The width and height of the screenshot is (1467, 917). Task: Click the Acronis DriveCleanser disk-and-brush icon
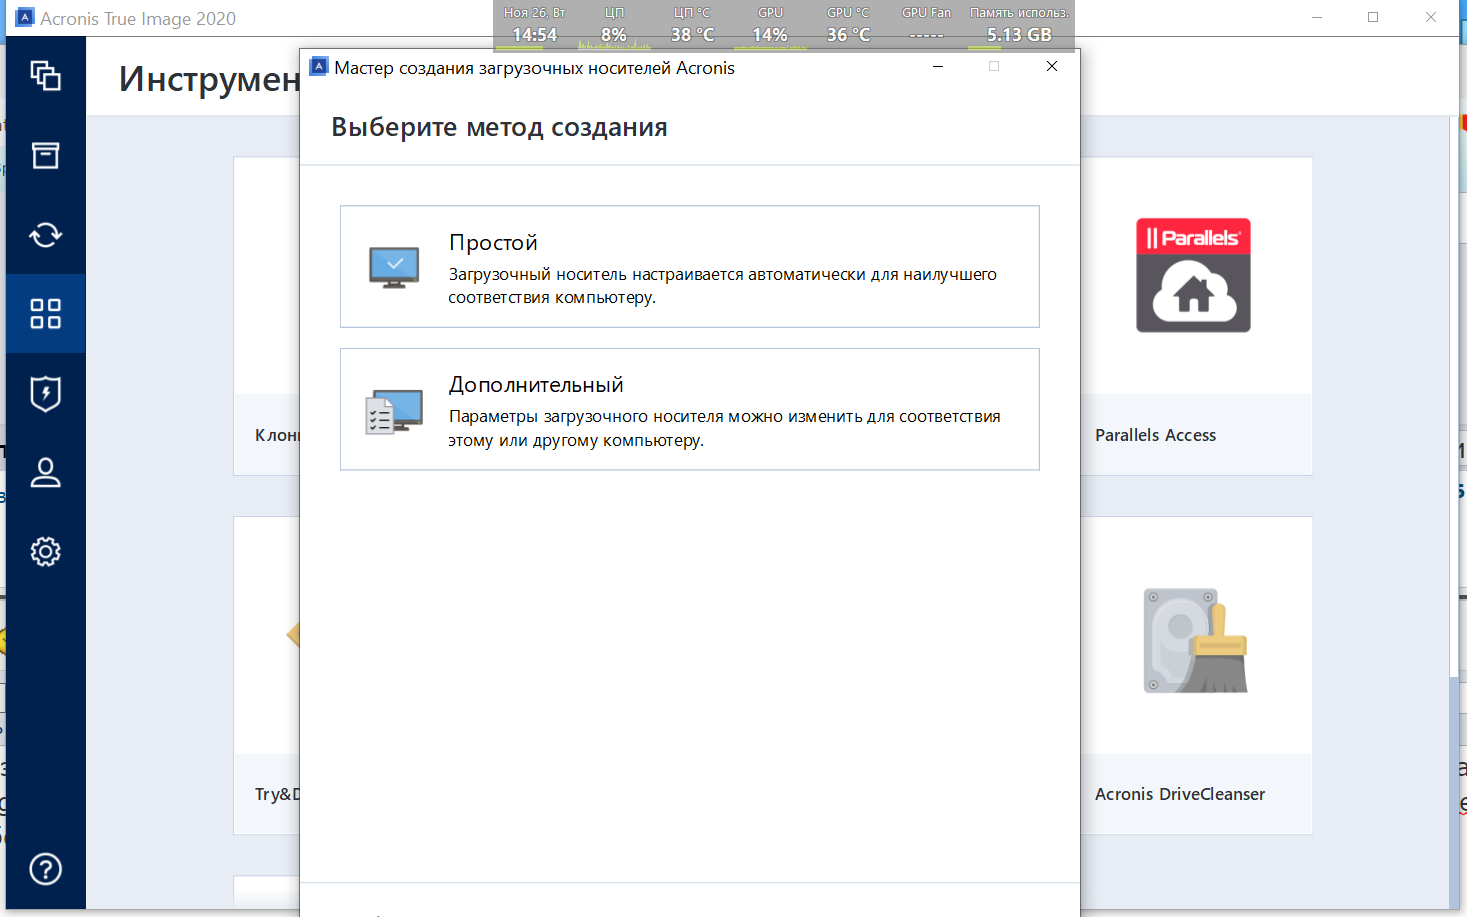pyautogui.click(x=1196, y=641)
